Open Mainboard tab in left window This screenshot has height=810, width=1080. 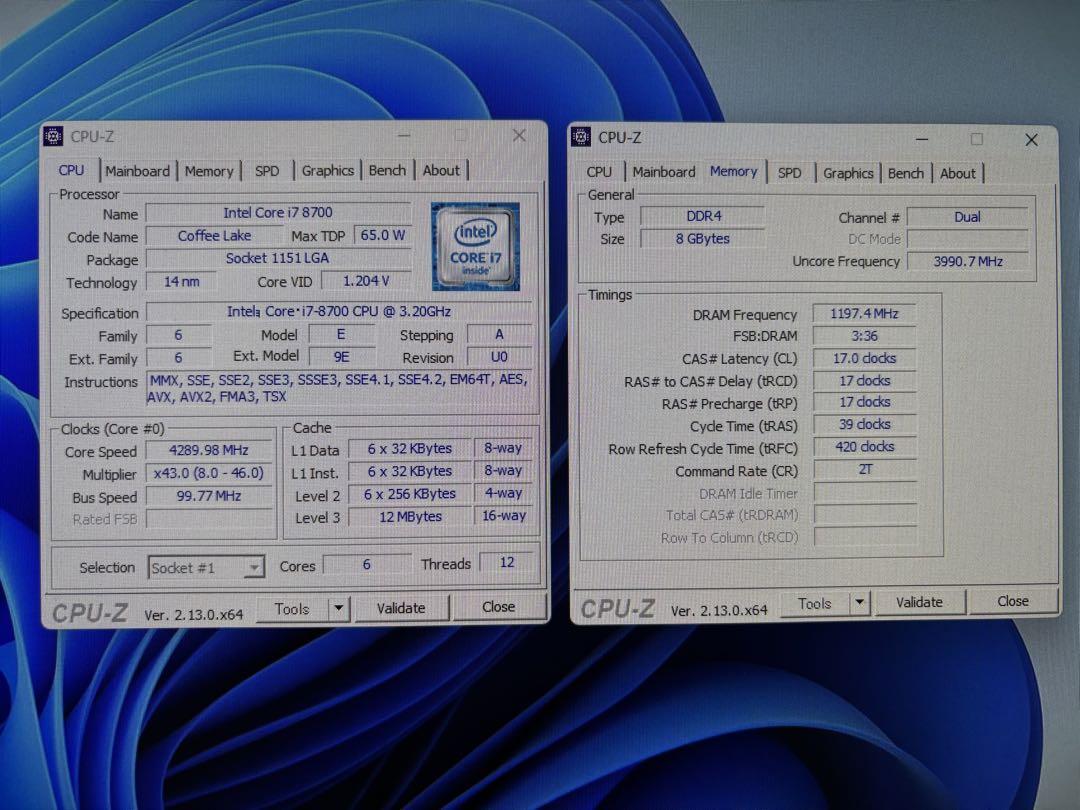137,171
